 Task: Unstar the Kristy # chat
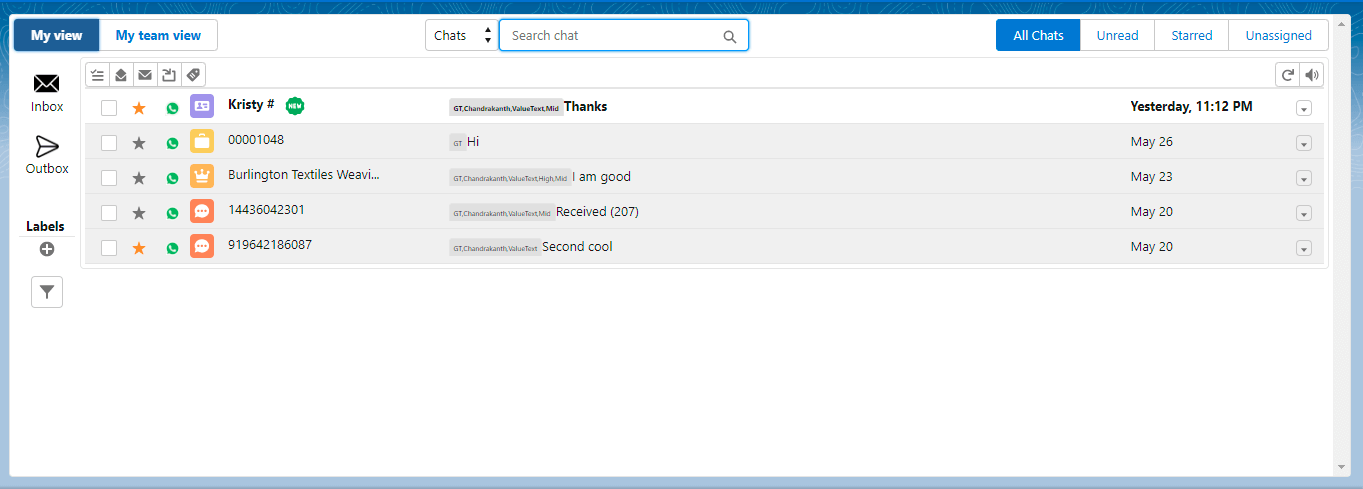[x=139, y=108]
